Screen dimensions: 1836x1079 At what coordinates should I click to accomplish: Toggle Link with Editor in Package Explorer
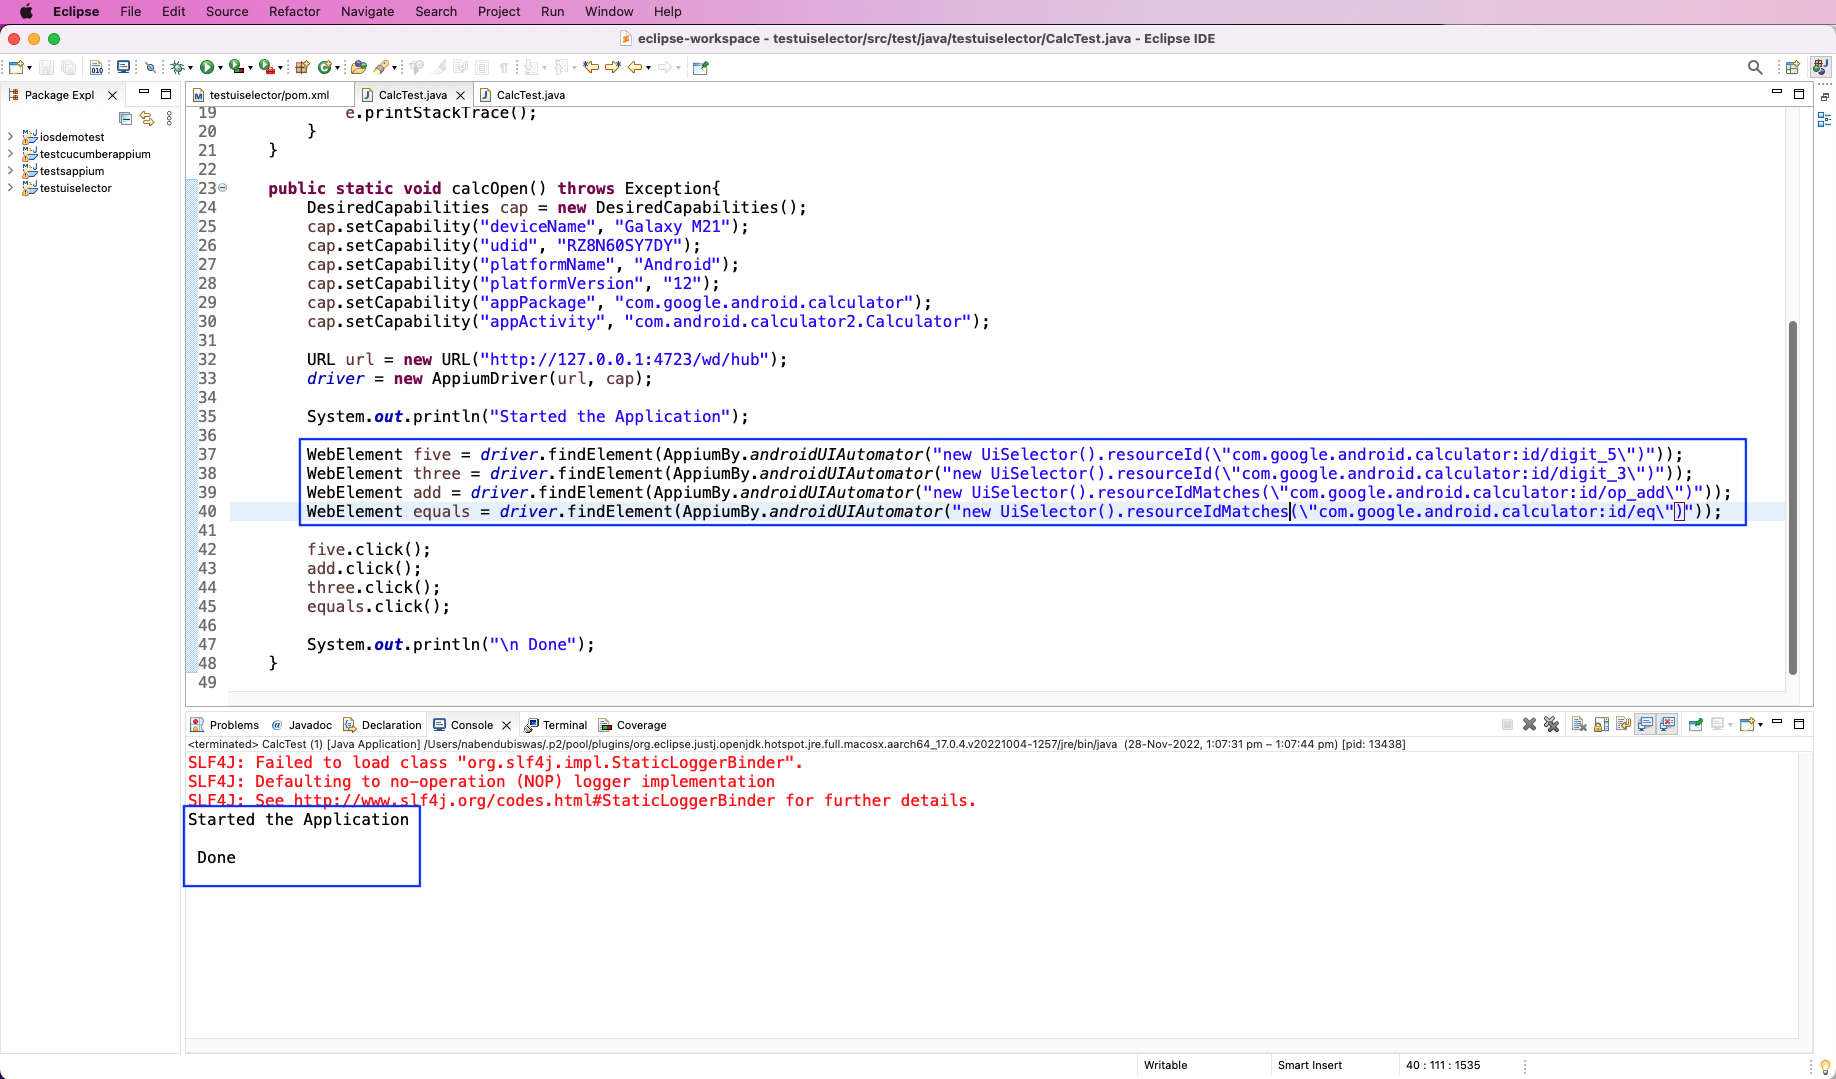coord(148,118)
